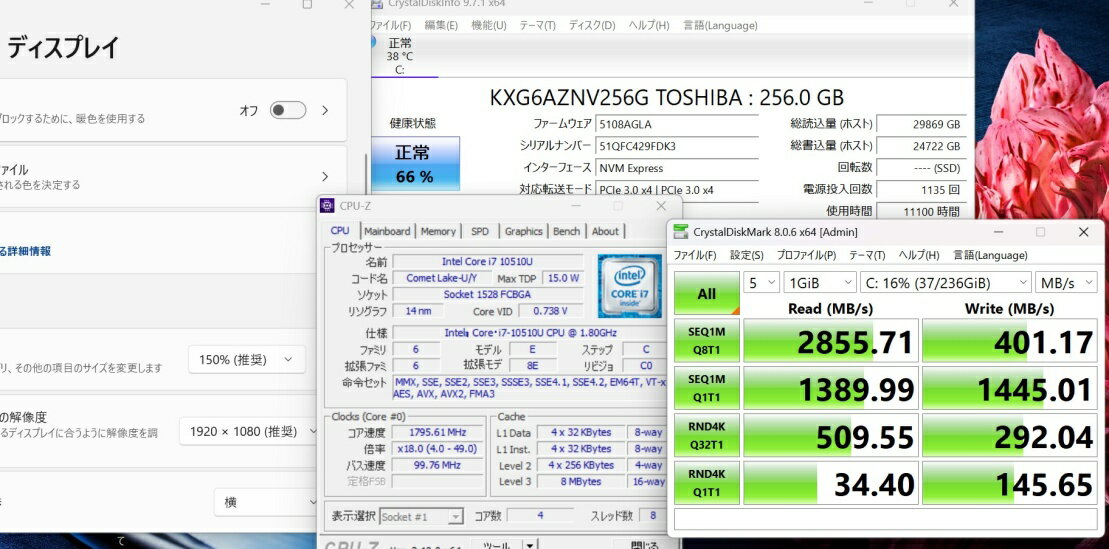Start the SEQ1M Q8T1 test
Screen dimensions: 1109x549
[706, 342]
